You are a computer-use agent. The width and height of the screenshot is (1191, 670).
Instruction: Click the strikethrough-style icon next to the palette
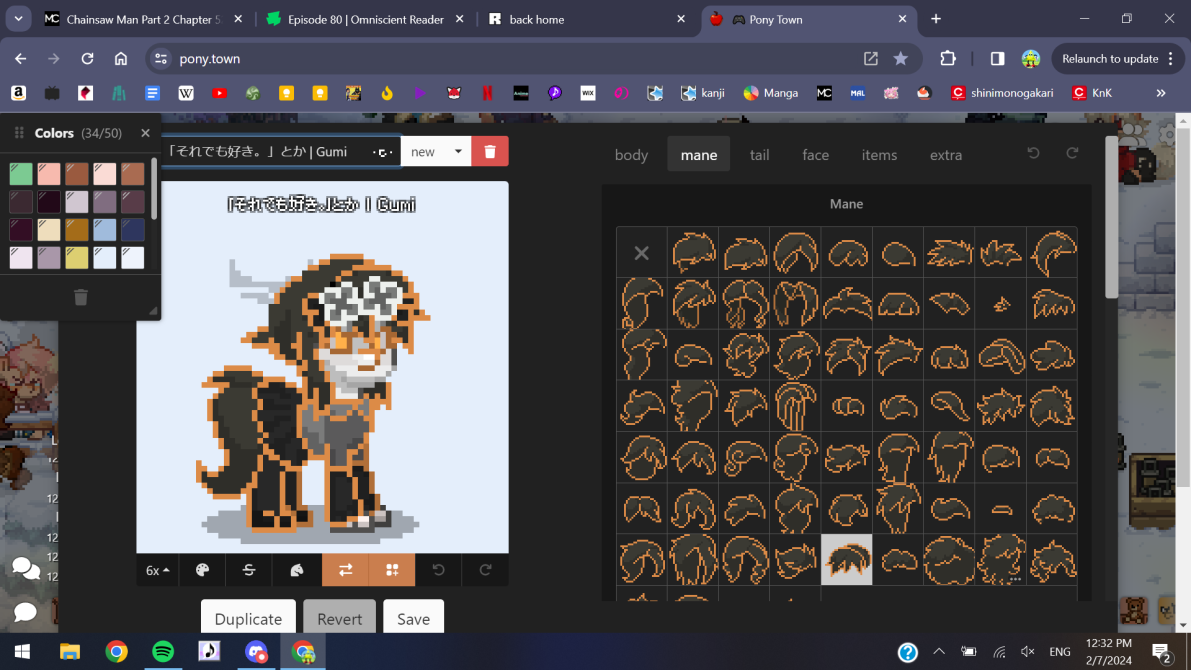coord(248,570)
